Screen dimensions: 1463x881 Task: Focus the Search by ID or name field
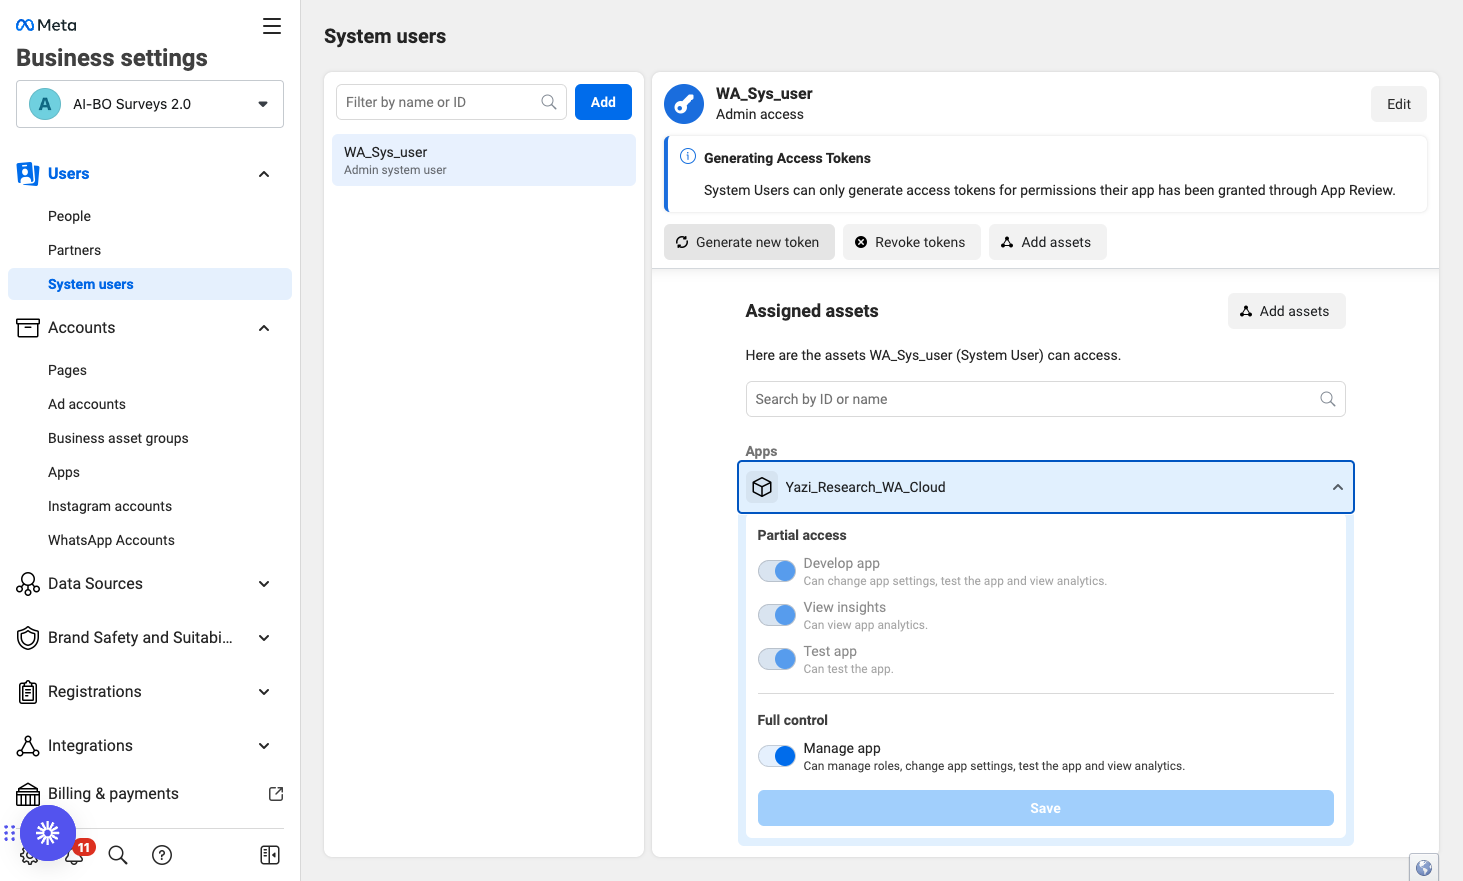click(x=1046, y=399)
